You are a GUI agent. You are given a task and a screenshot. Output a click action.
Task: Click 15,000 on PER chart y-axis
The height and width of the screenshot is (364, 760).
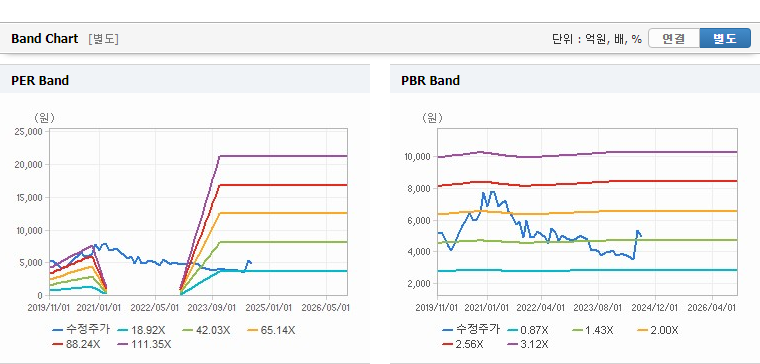coord(30,197)
